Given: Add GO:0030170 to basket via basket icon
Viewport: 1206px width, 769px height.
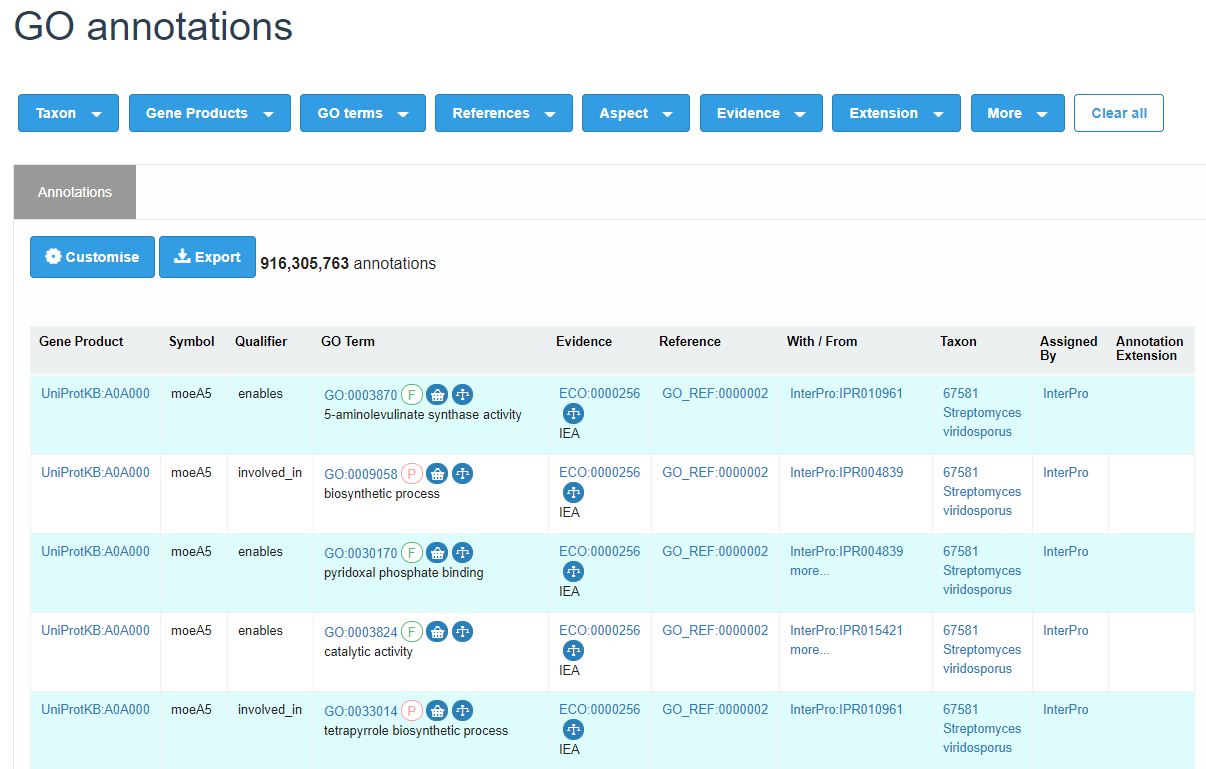Looking at the screenshot, I should (437, 552).
